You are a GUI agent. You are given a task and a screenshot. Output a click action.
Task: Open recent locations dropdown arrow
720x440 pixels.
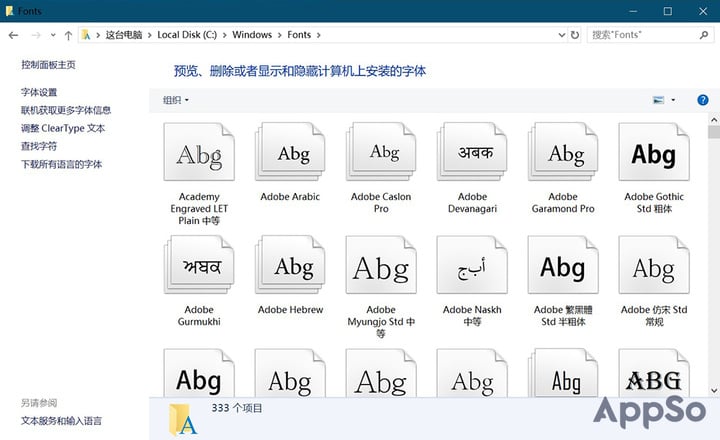pos(53,35)
